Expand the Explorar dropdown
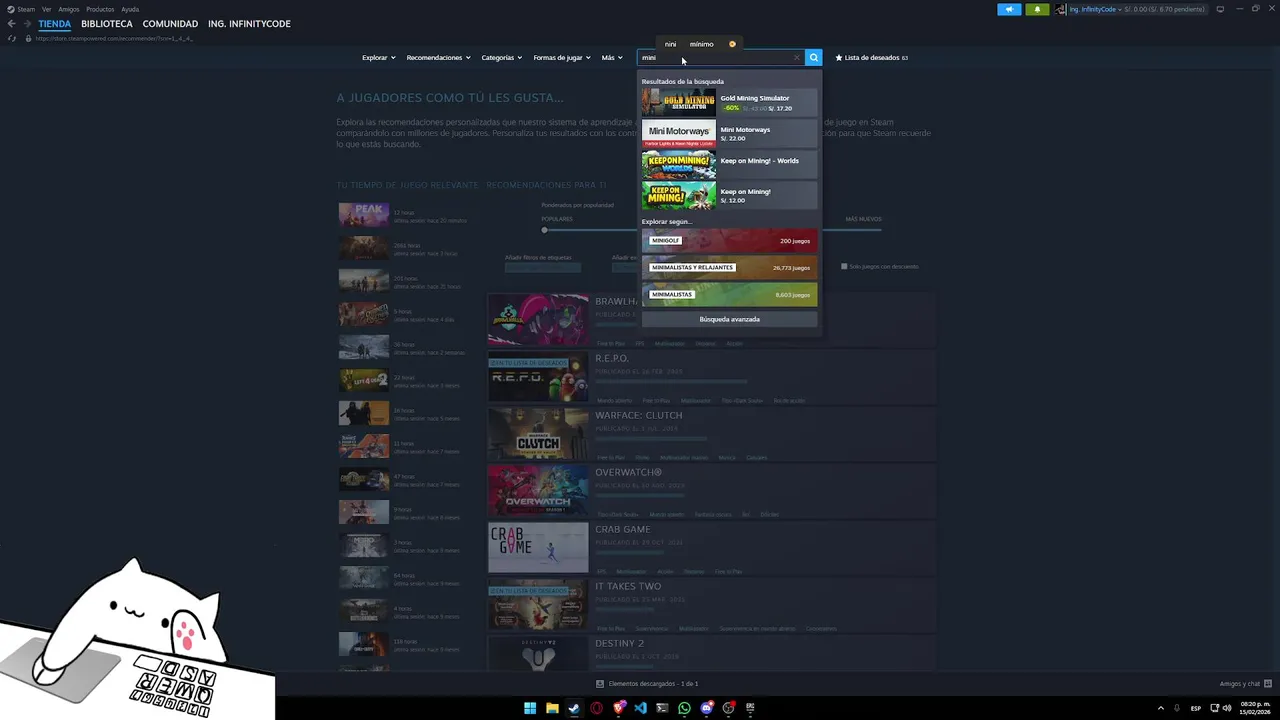 (378, 58)
